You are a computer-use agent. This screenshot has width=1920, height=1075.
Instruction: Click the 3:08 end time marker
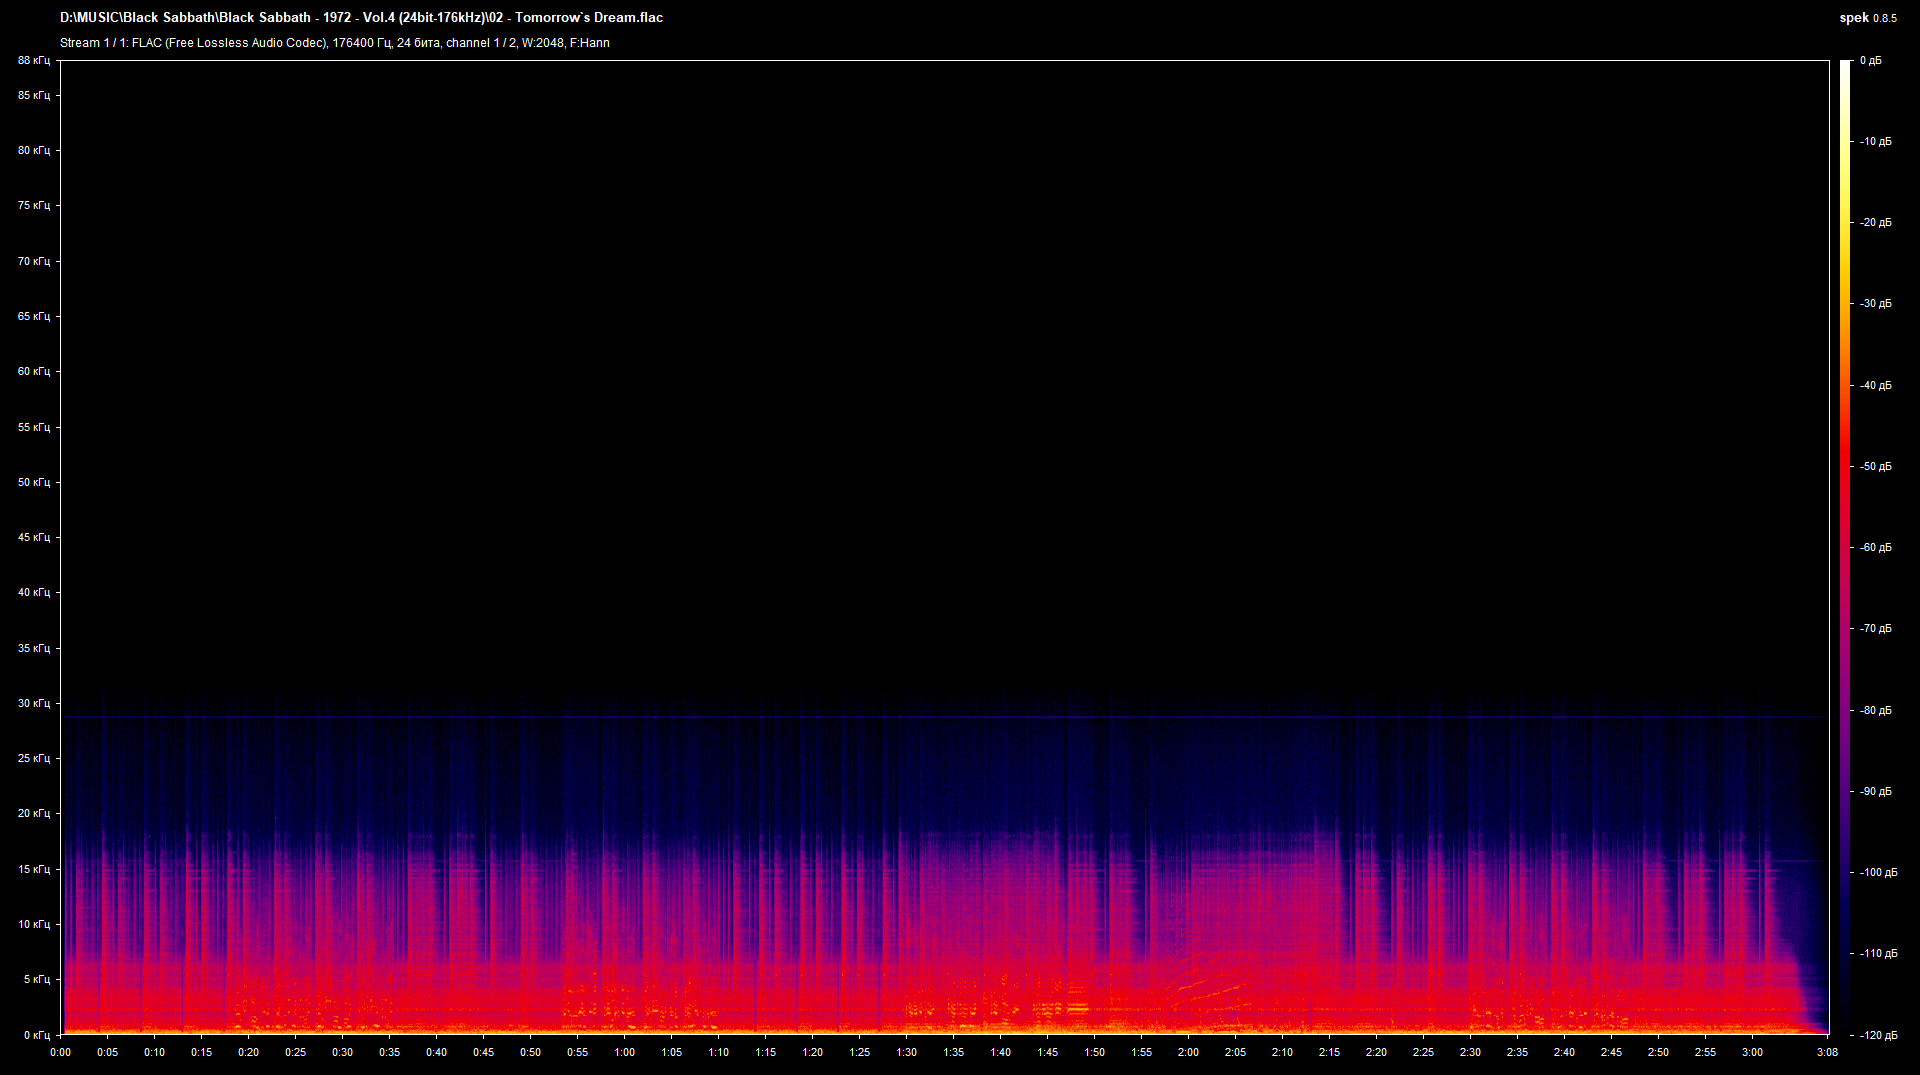[1827, 1052]
